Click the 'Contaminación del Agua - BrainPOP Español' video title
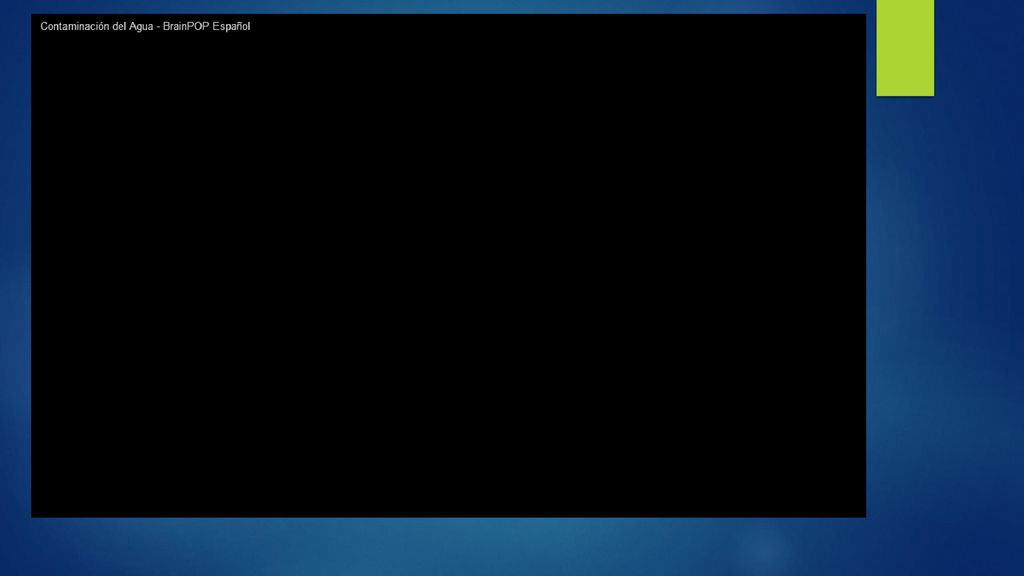The image size is (1024, 576). click(145, 26)
